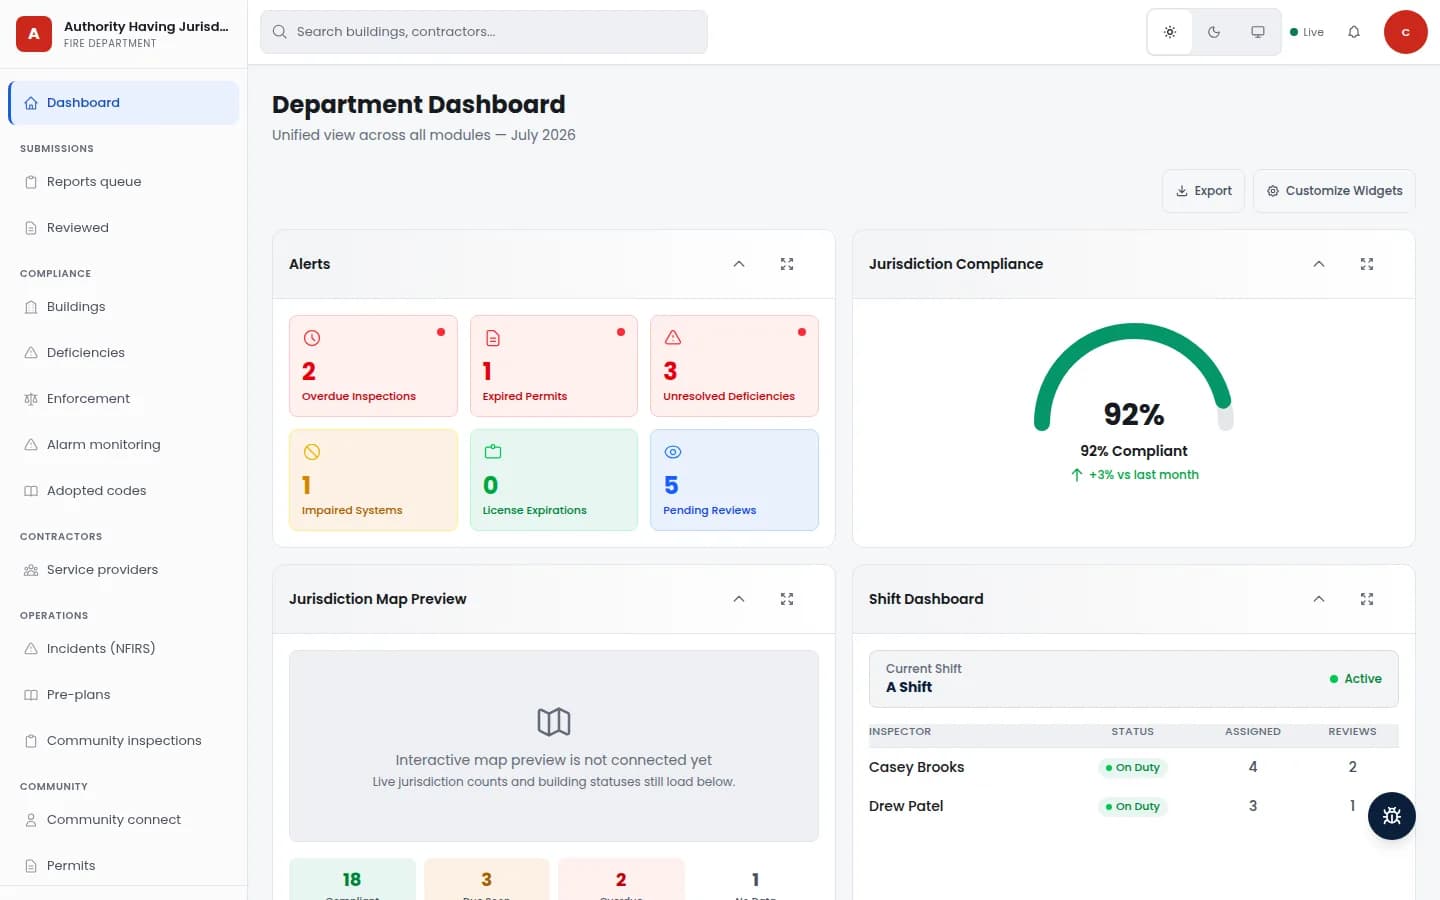Switch to light theme sun icon
1440x900 pixels.
(x=1170, y=32)
